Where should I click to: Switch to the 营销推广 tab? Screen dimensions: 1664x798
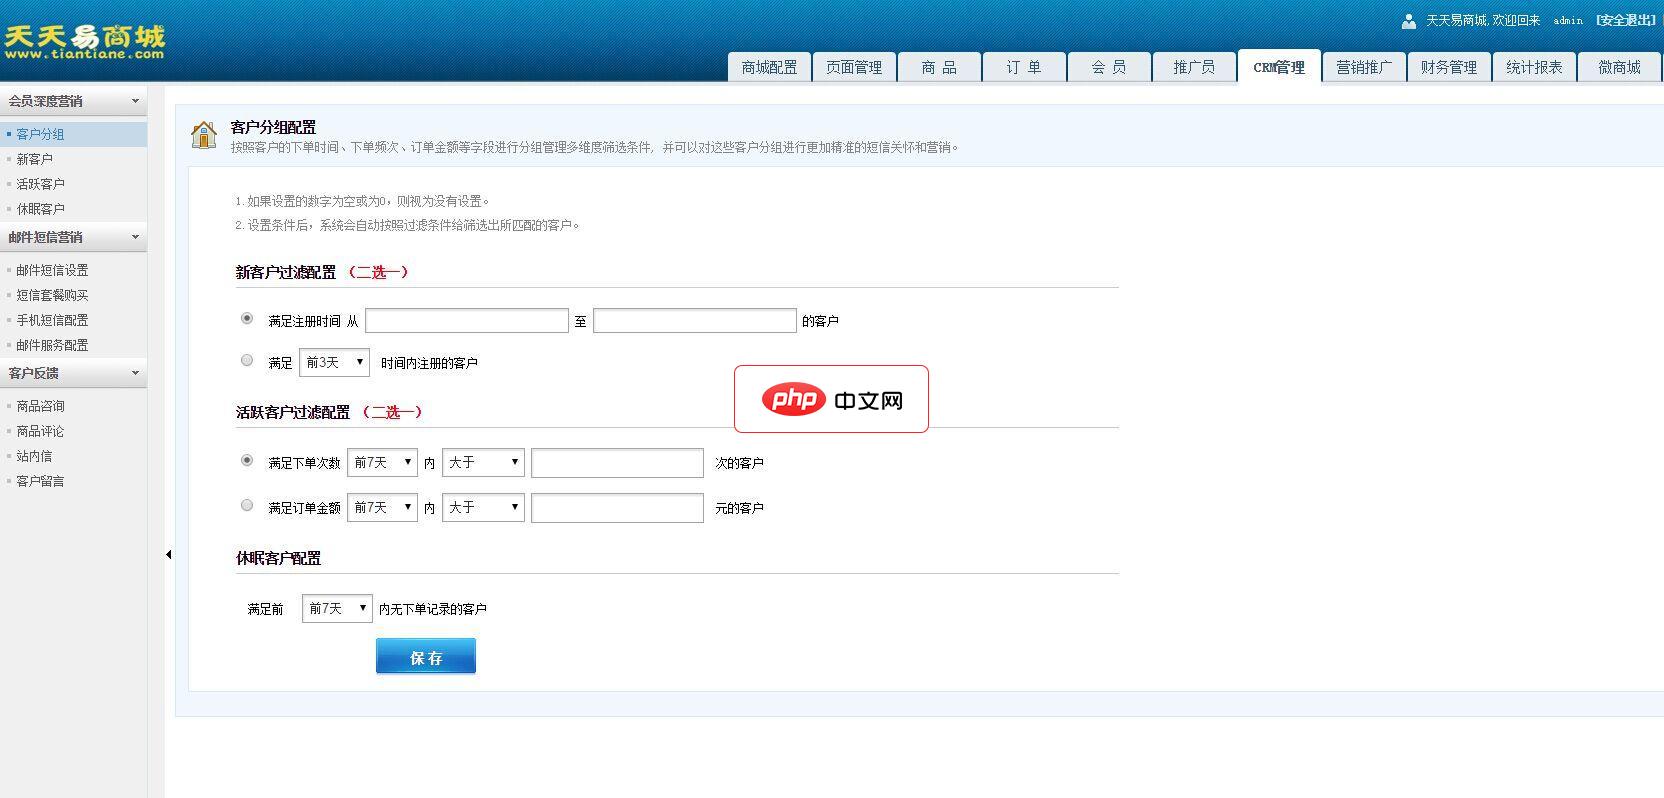click(x=1363, y=67)
